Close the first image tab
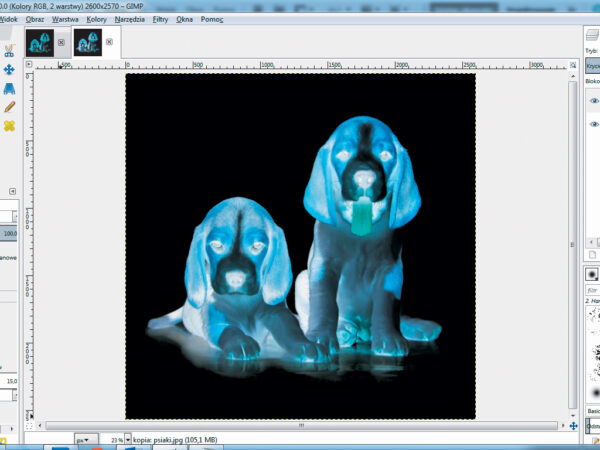 click(x=61, y=43)
